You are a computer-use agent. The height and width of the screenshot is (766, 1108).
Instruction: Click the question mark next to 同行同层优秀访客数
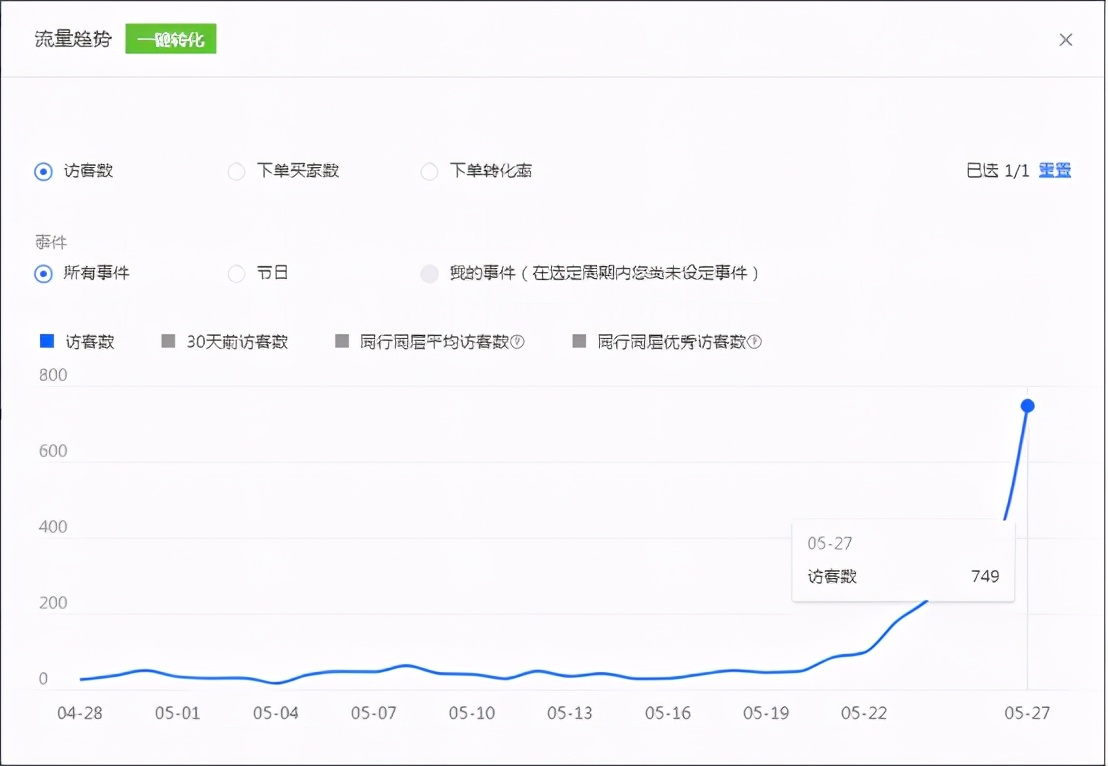point(755,341)
